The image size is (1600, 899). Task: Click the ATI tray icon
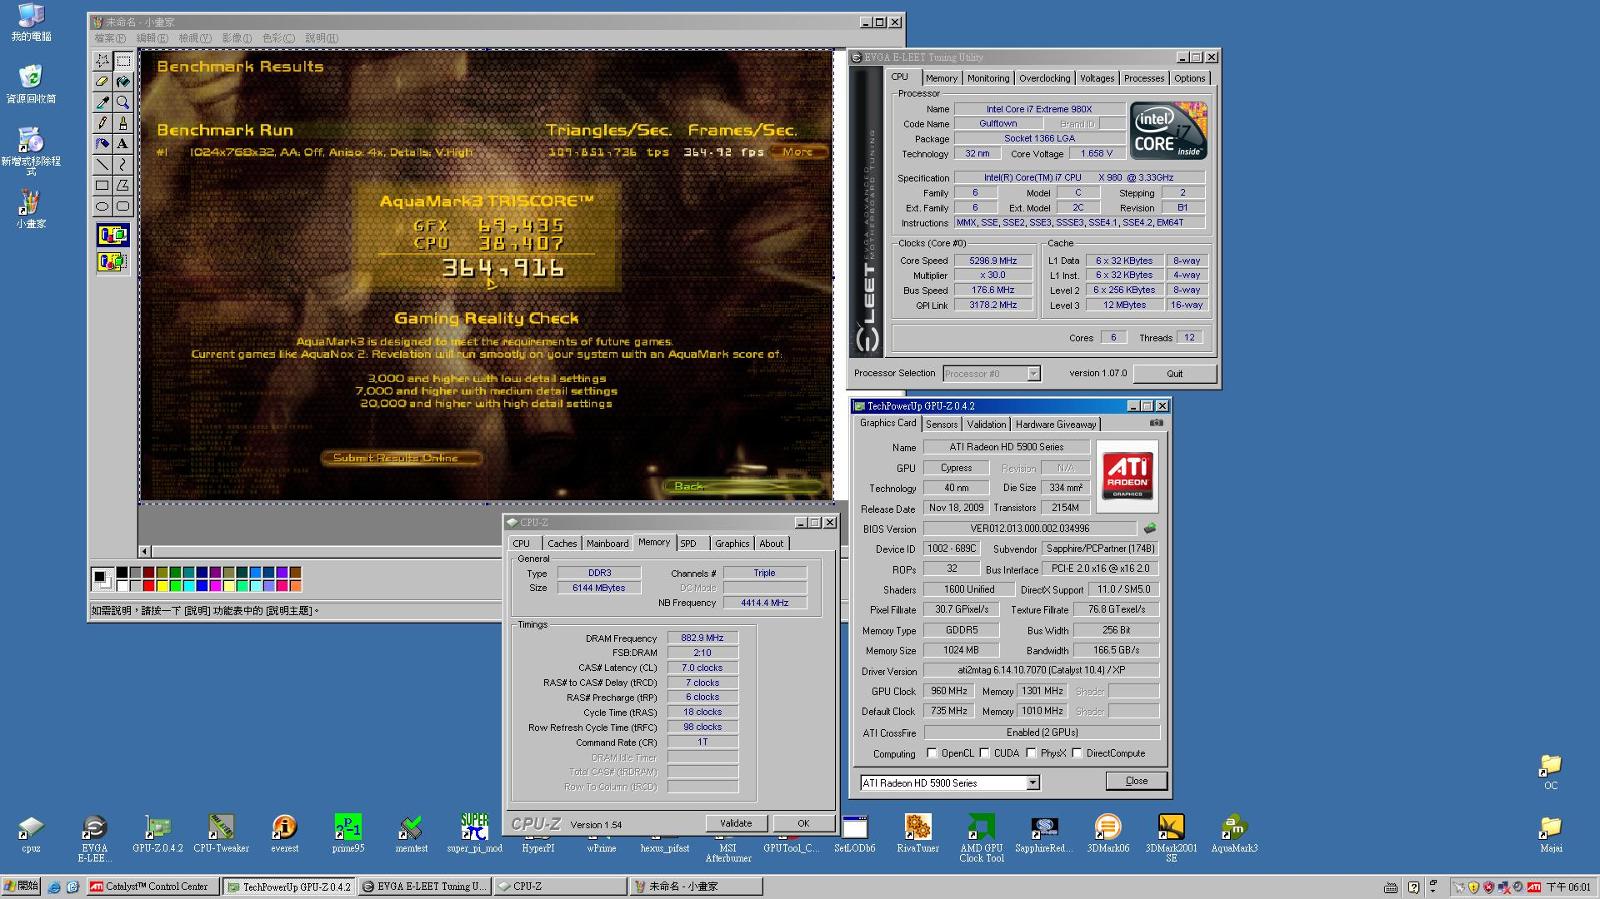pyautogui.click(x=1534, y=887)
